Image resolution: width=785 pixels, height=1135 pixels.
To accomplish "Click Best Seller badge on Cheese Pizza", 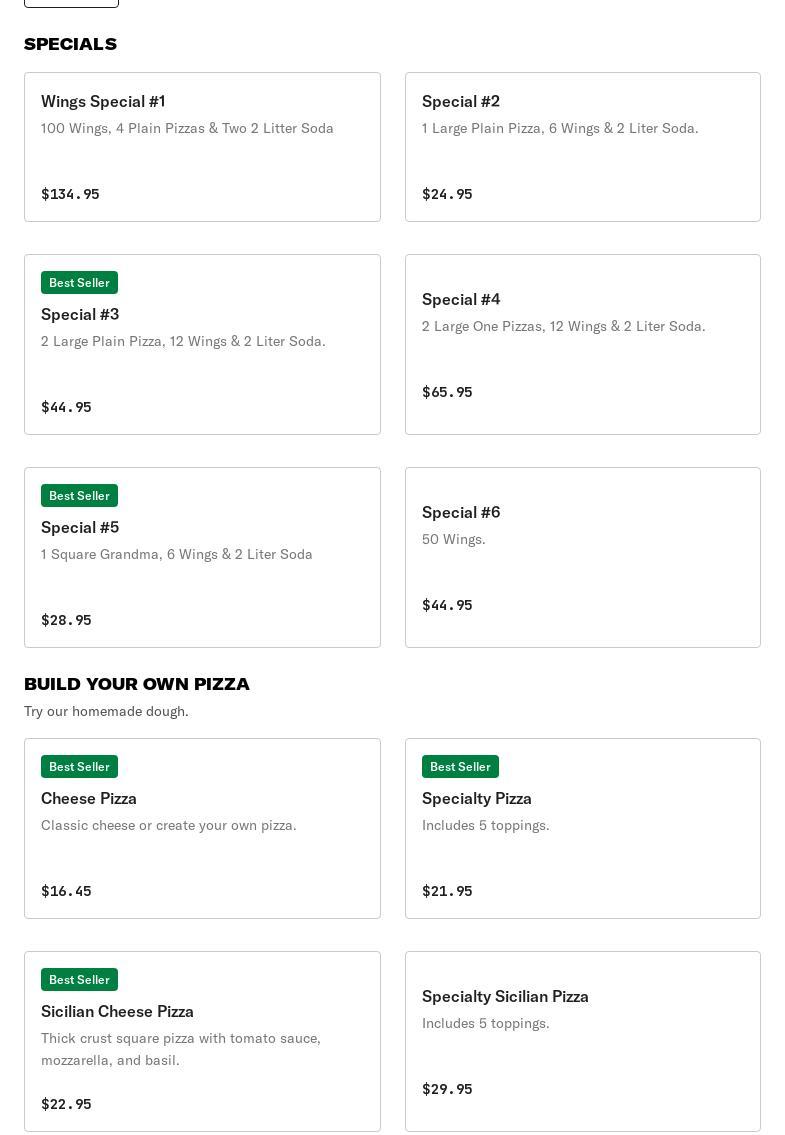I will 79,767.
